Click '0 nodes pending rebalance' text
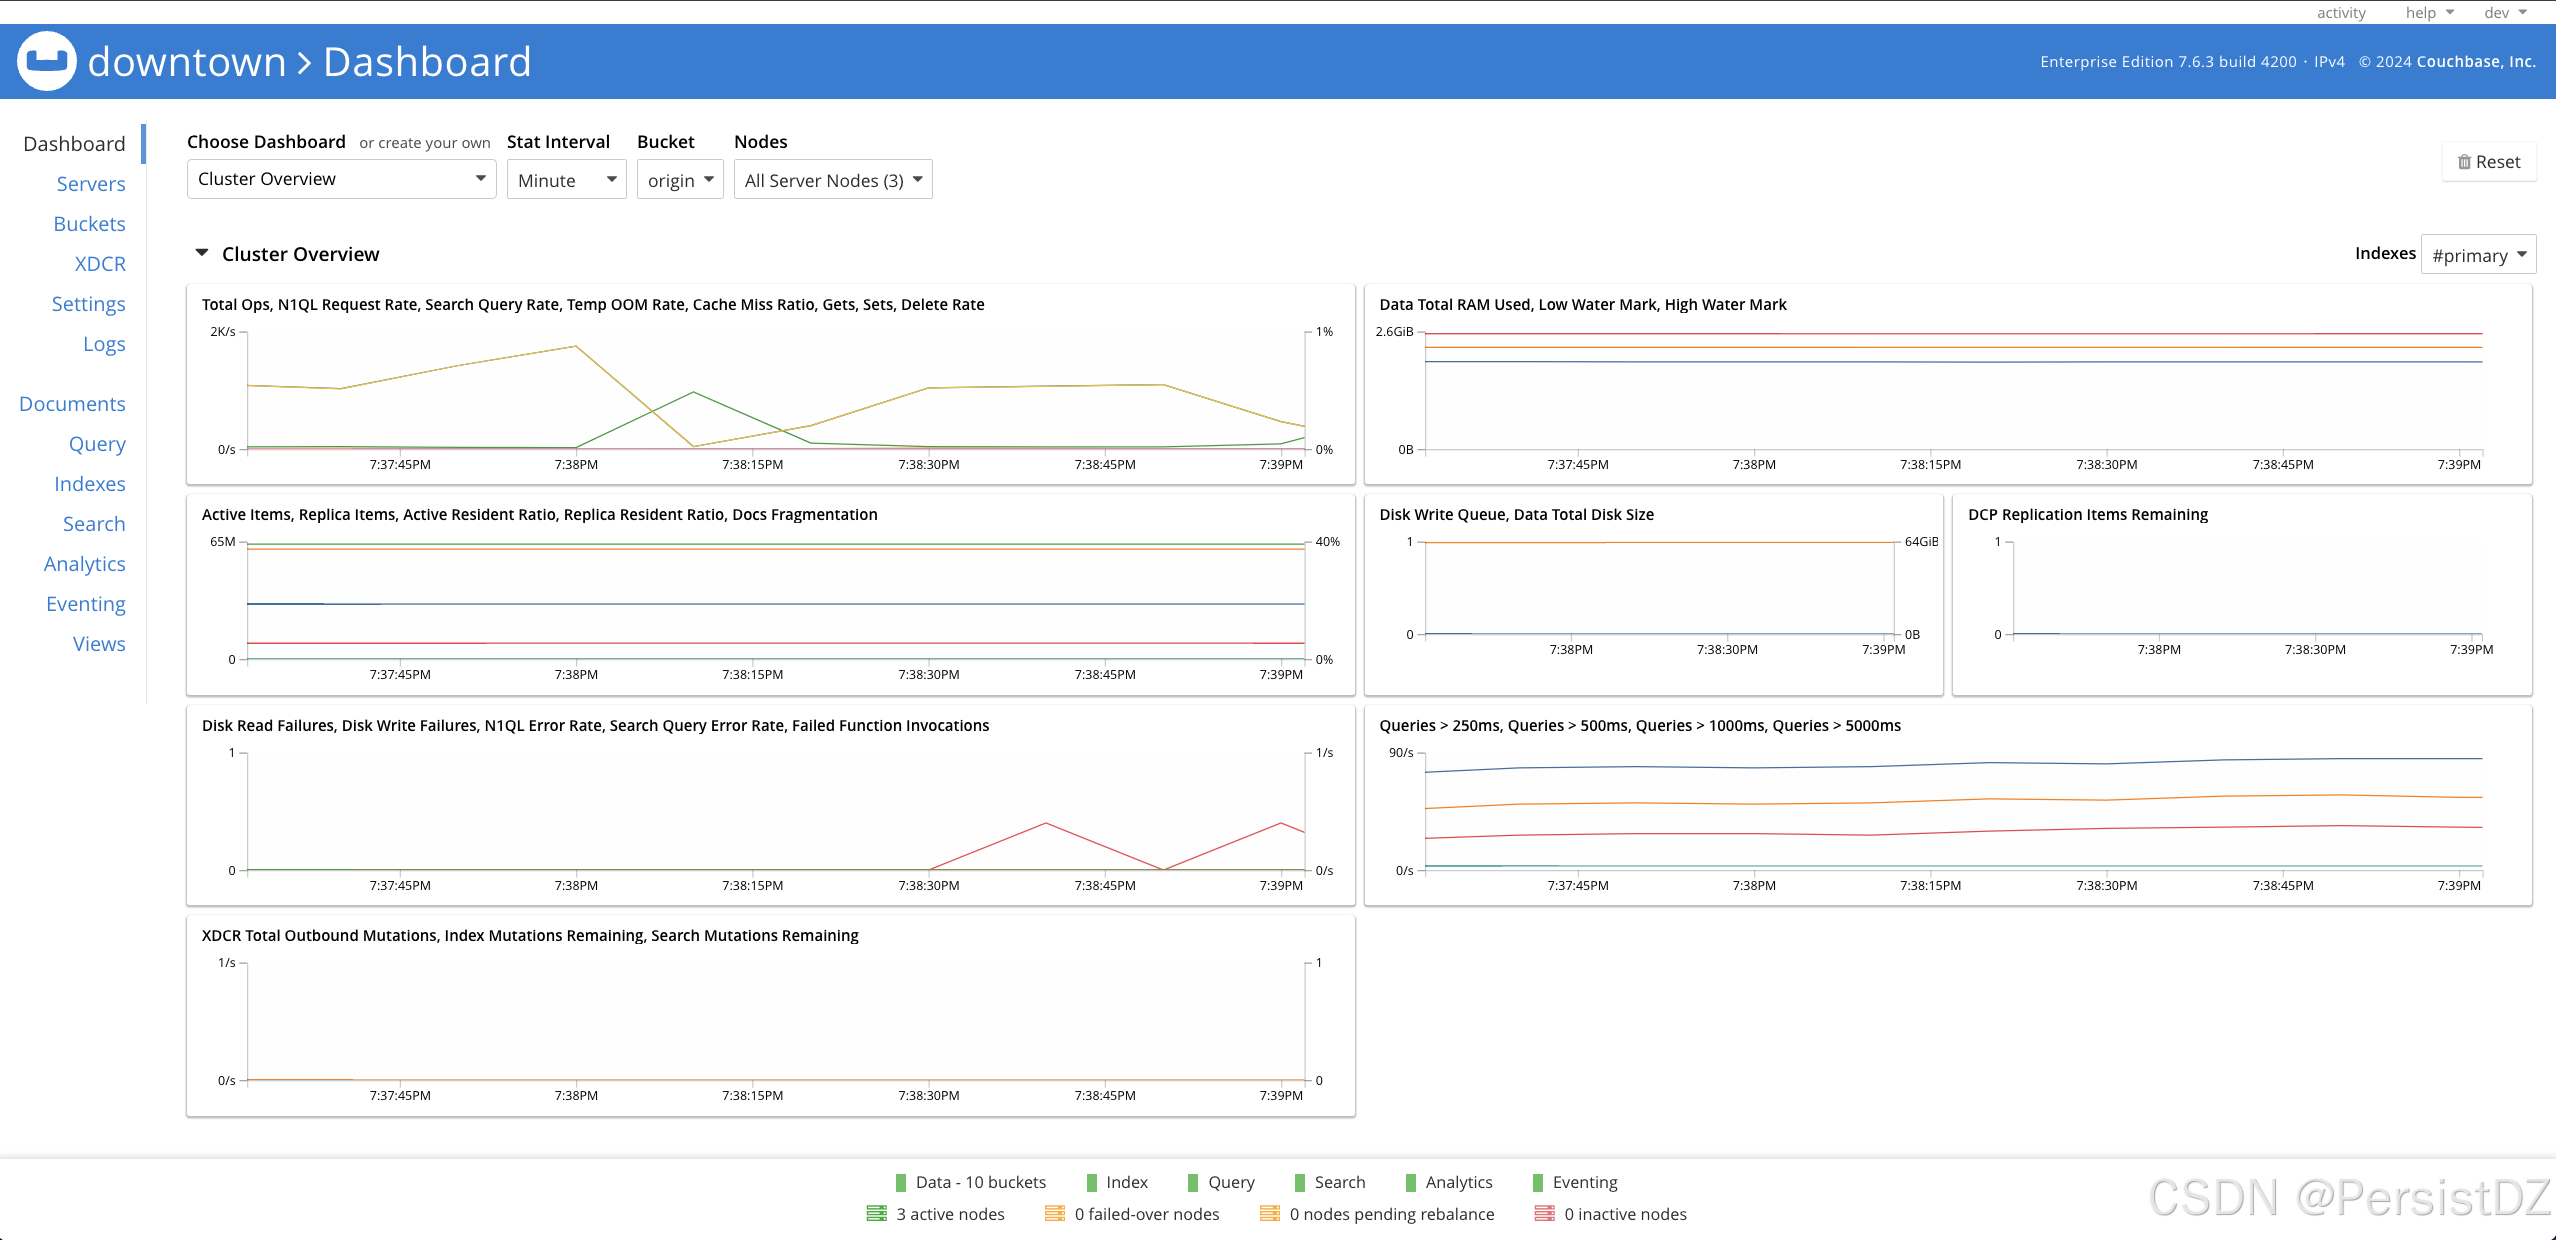The image size is (2556, 1240). pos(1392,1214)
